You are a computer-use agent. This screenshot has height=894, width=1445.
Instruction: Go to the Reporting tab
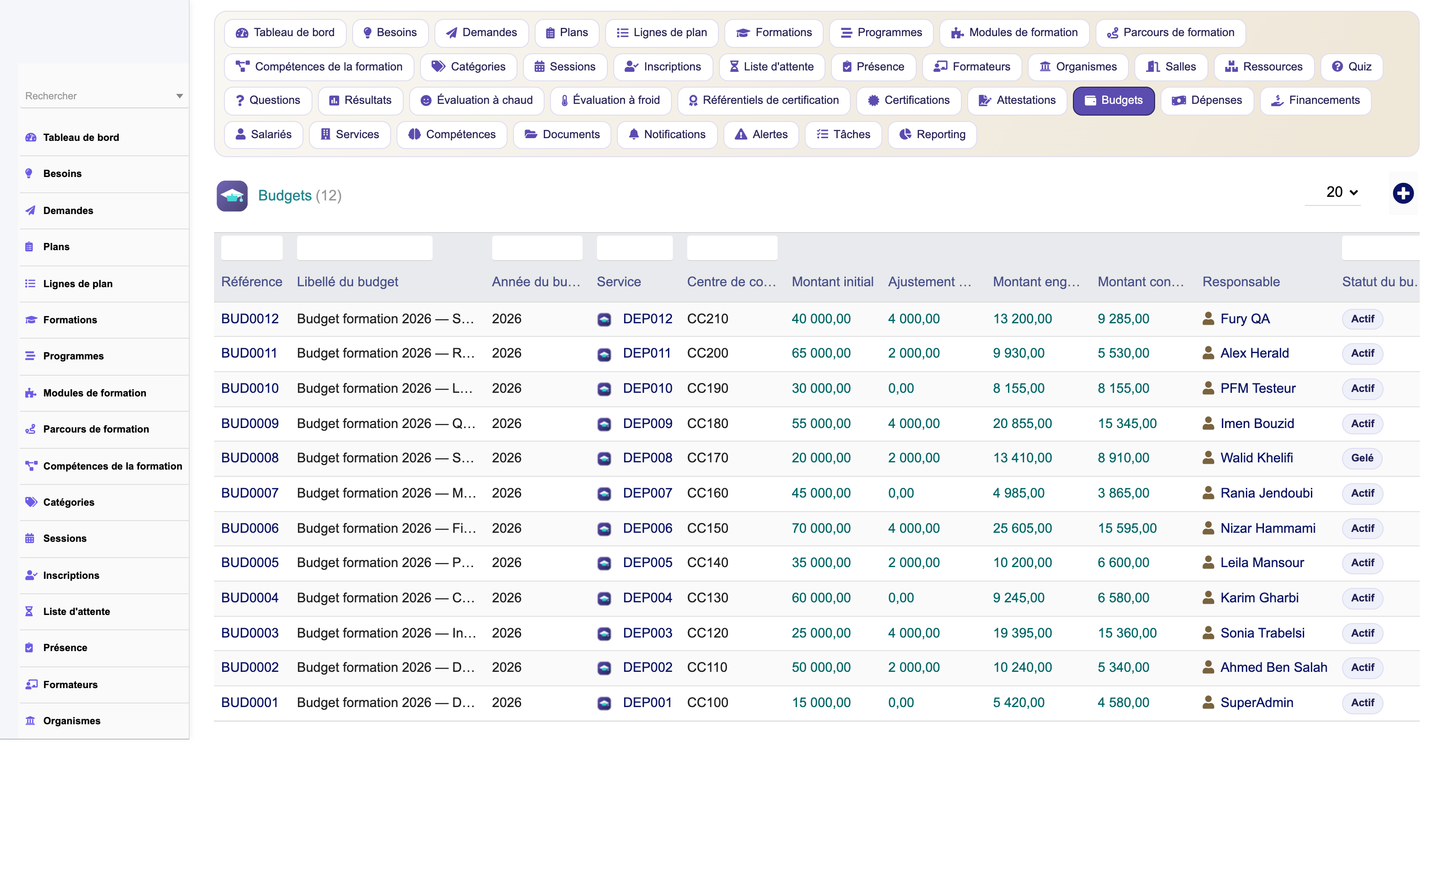click(932, 135)
